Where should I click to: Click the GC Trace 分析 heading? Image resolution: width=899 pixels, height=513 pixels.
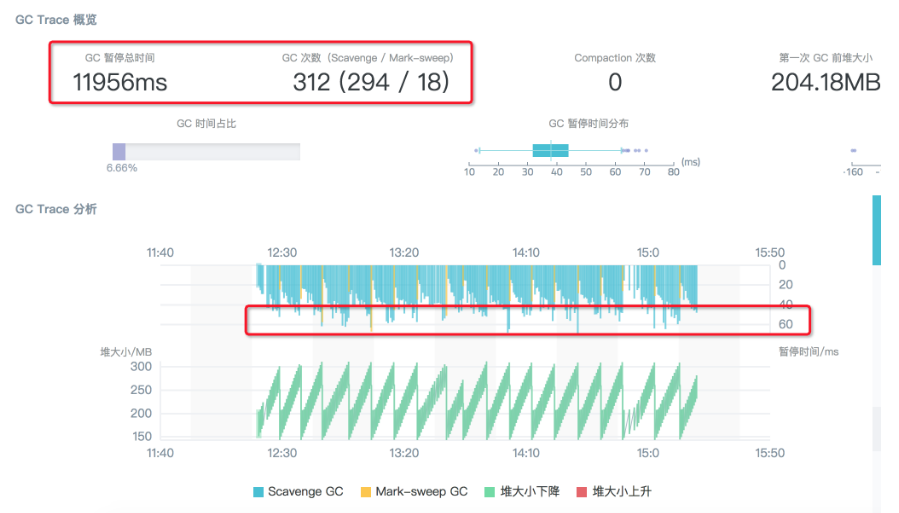56,209
